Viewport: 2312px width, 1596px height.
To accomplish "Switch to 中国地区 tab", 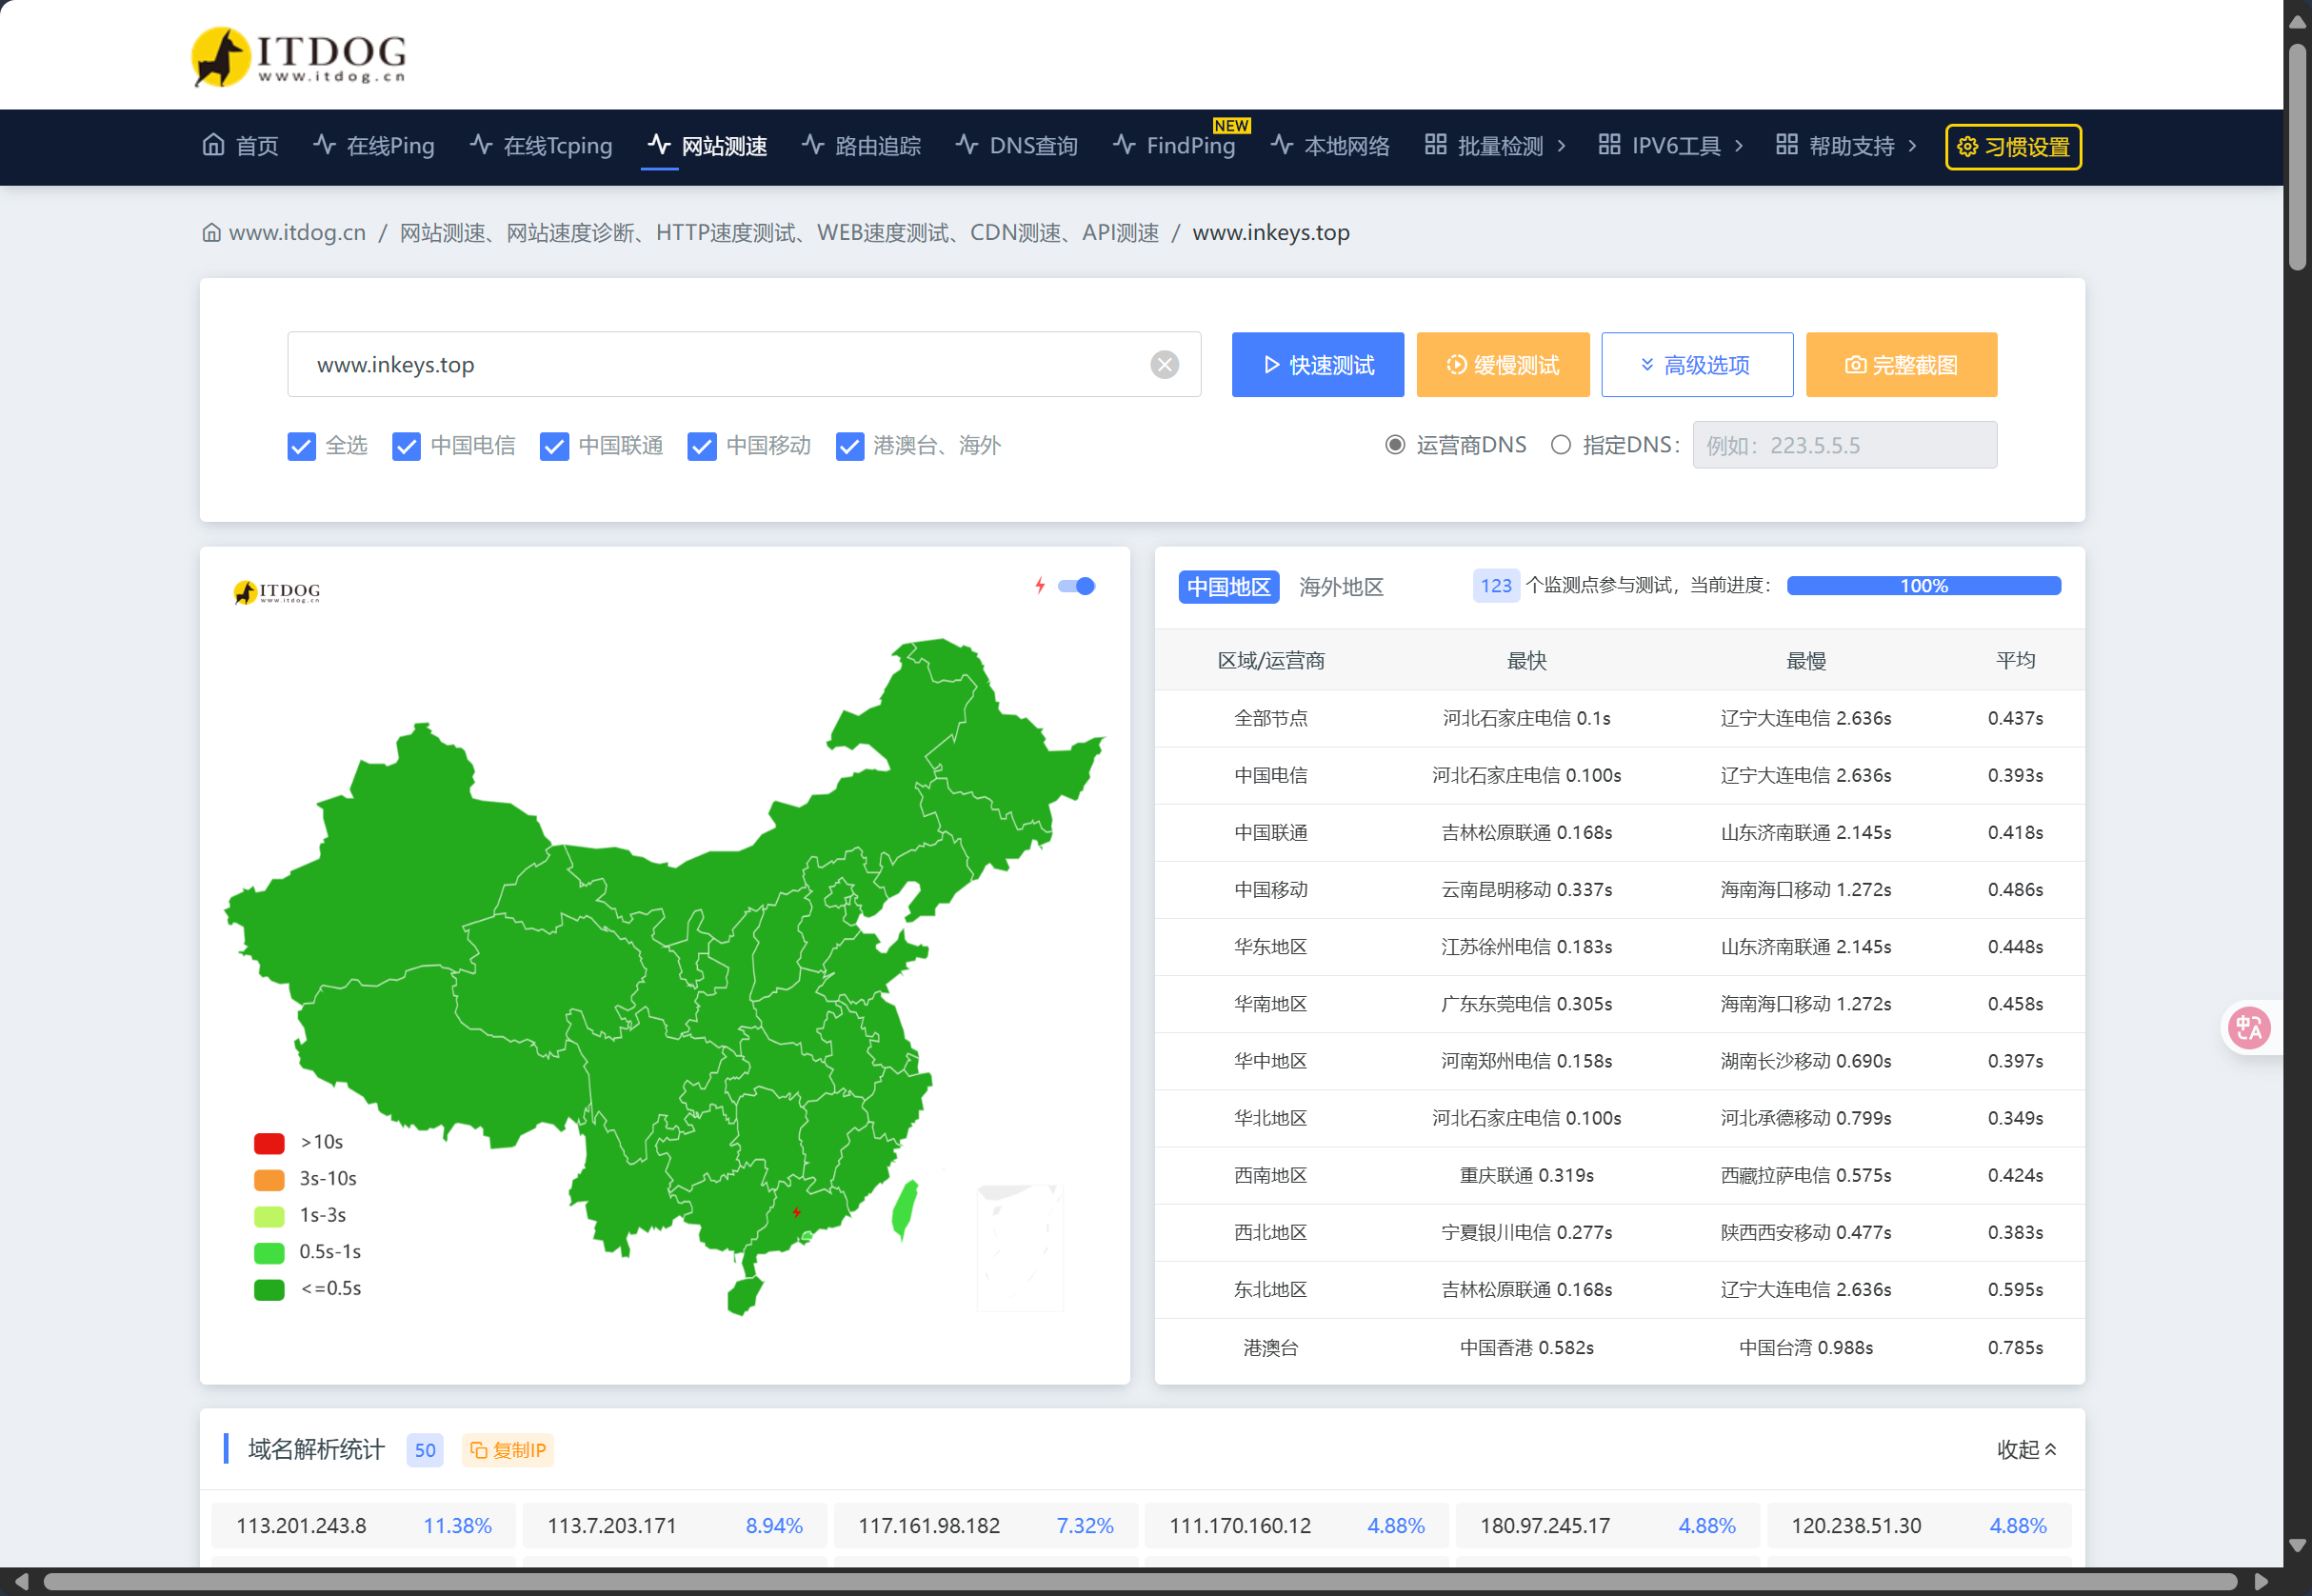I will pyautogui.click(x=1228, y=587).
